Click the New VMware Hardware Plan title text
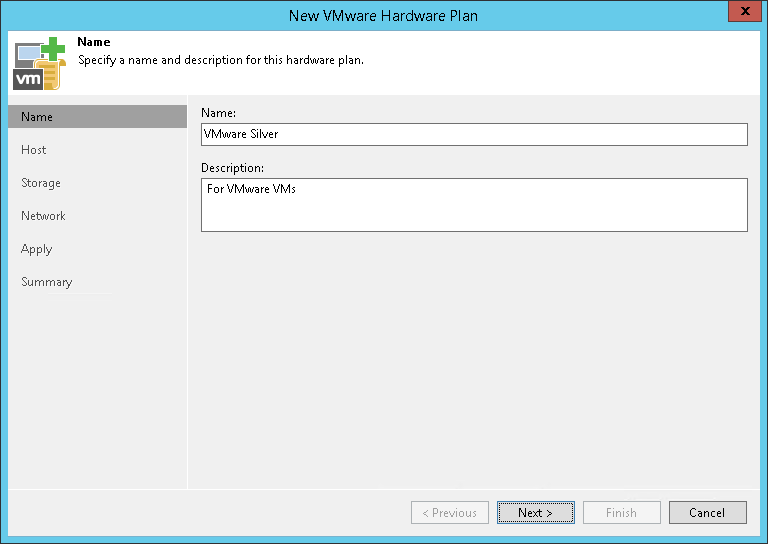Image resolution: width=768 pixels, height=544 pixels. tap(383, 16)
